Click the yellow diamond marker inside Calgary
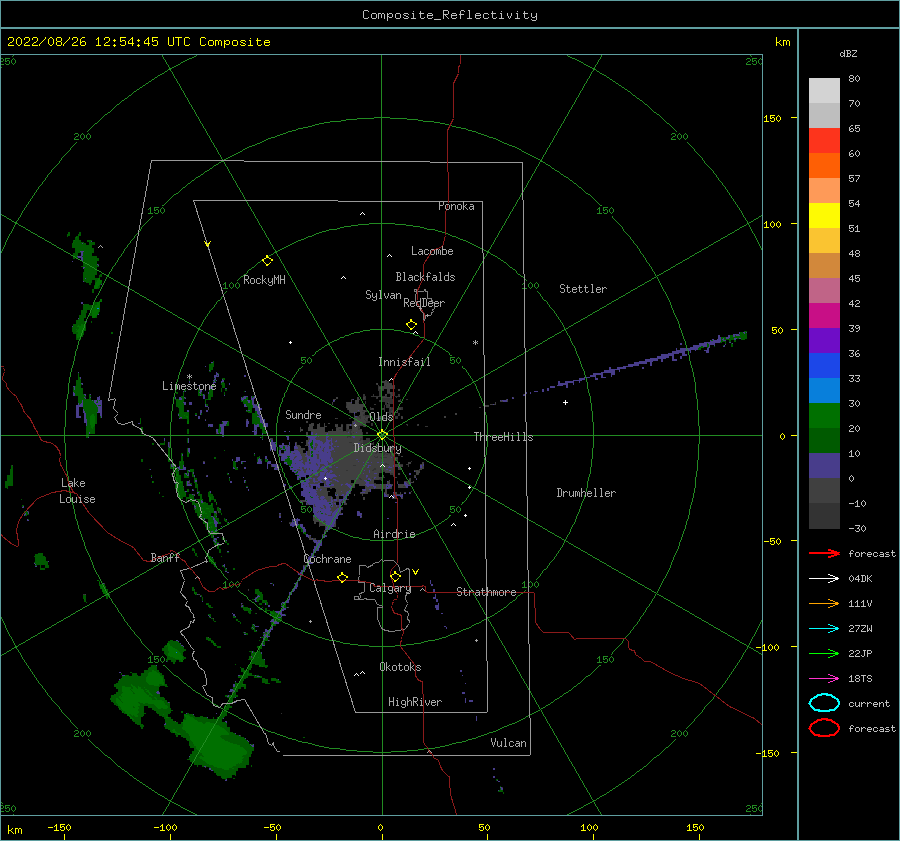This screenshot has width=900, height=841. pyautogui.click(x=395, y=576)
